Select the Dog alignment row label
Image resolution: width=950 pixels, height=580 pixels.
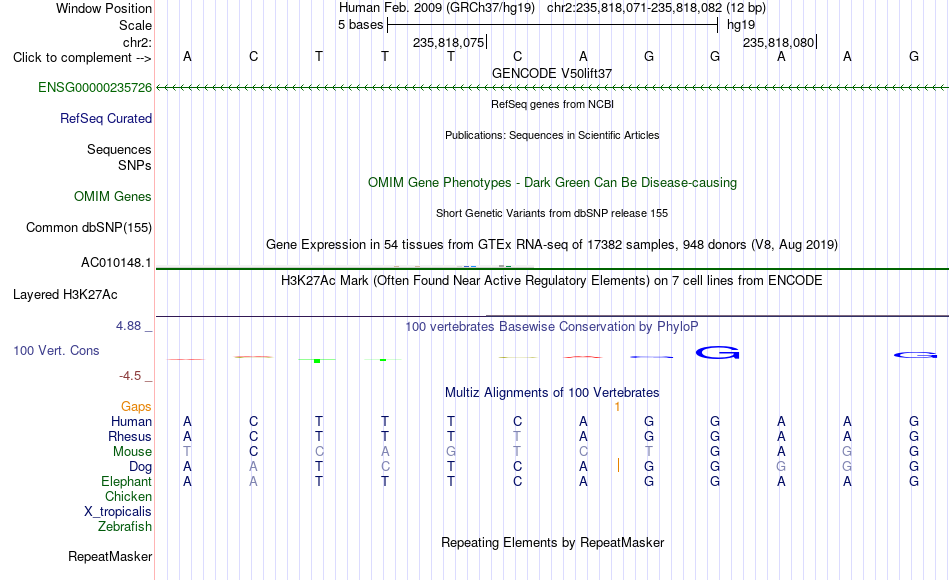click(x=140, y=467)
